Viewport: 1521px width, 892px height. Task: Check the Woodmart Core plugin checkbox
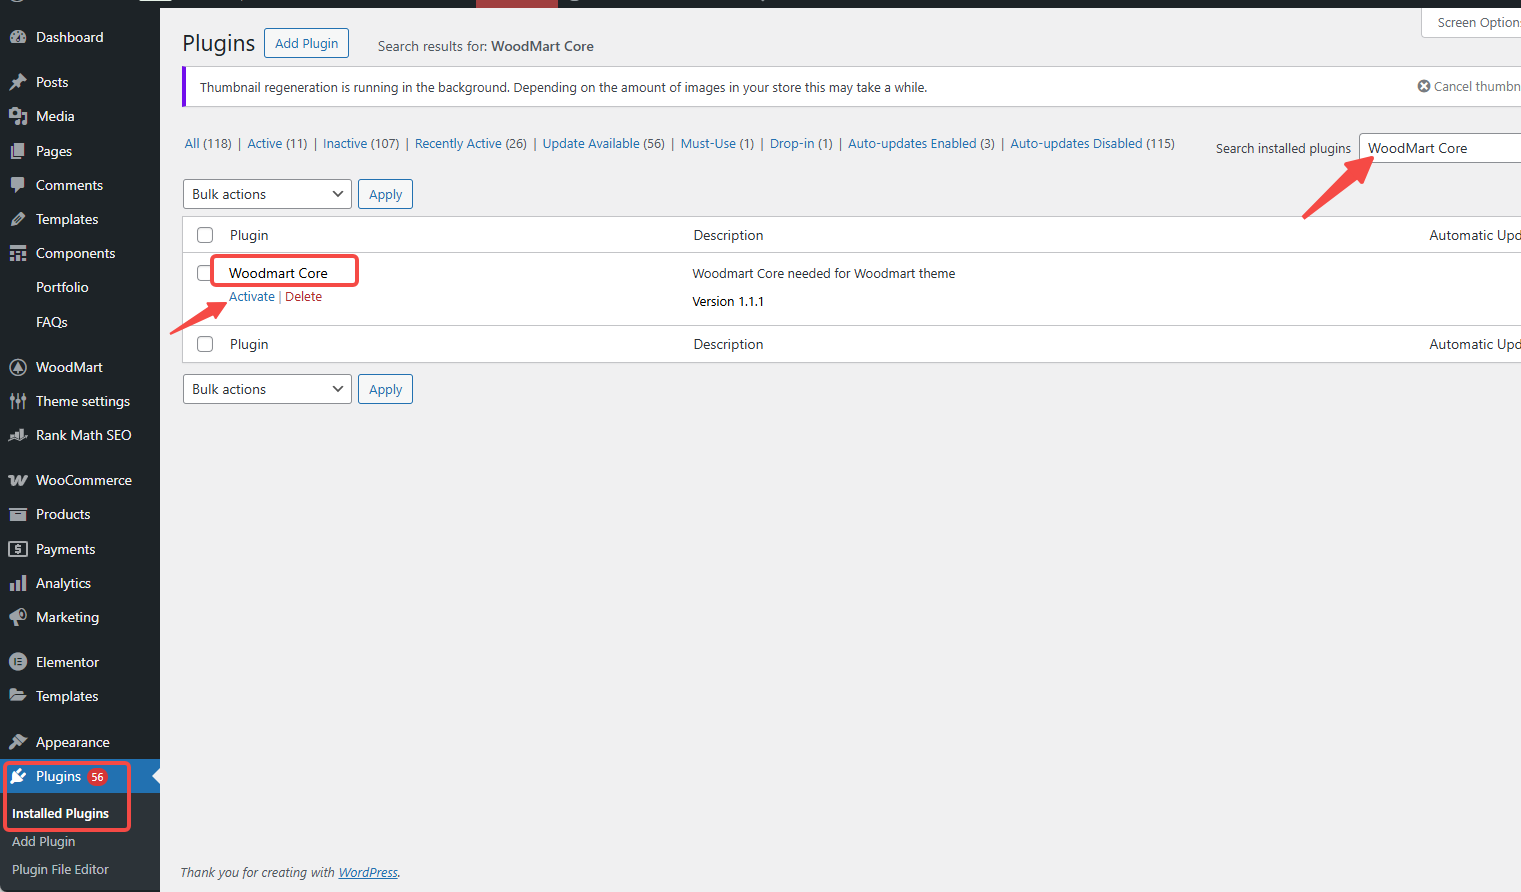coord(205,273)
